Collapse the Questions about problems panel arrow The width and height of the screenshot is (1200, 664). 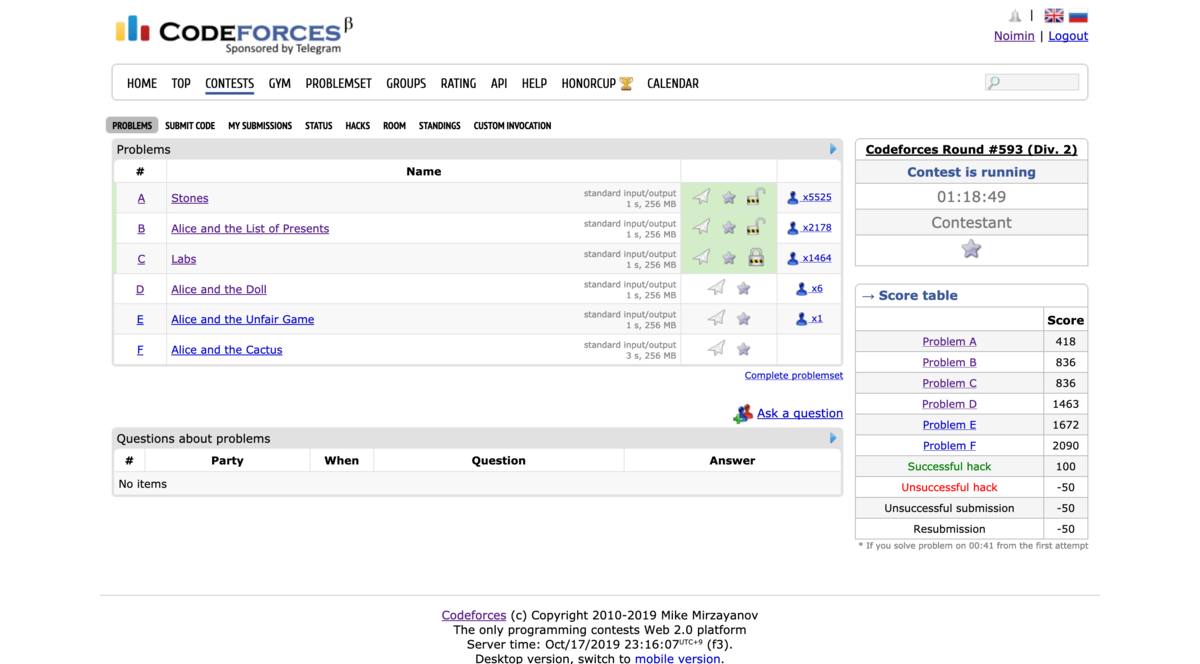tap(833, 438)
